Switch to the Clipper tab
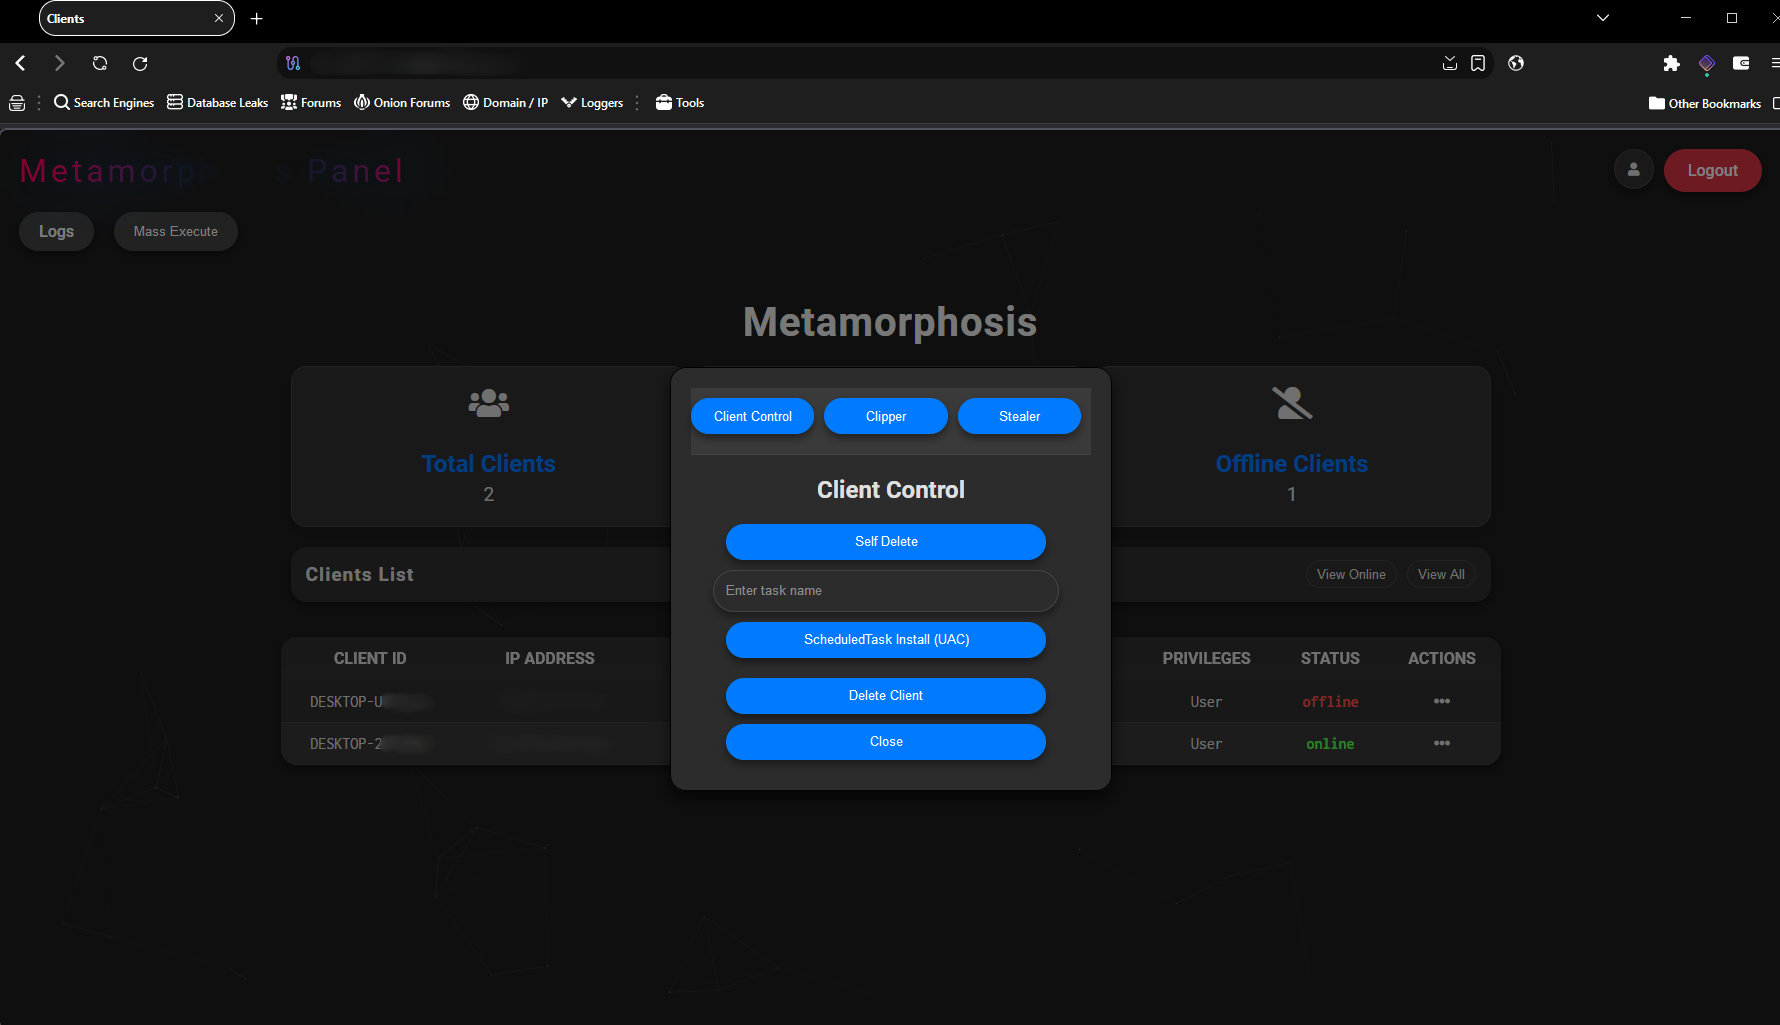This screenshot has height=1025, width=1780. click(886, 416)
